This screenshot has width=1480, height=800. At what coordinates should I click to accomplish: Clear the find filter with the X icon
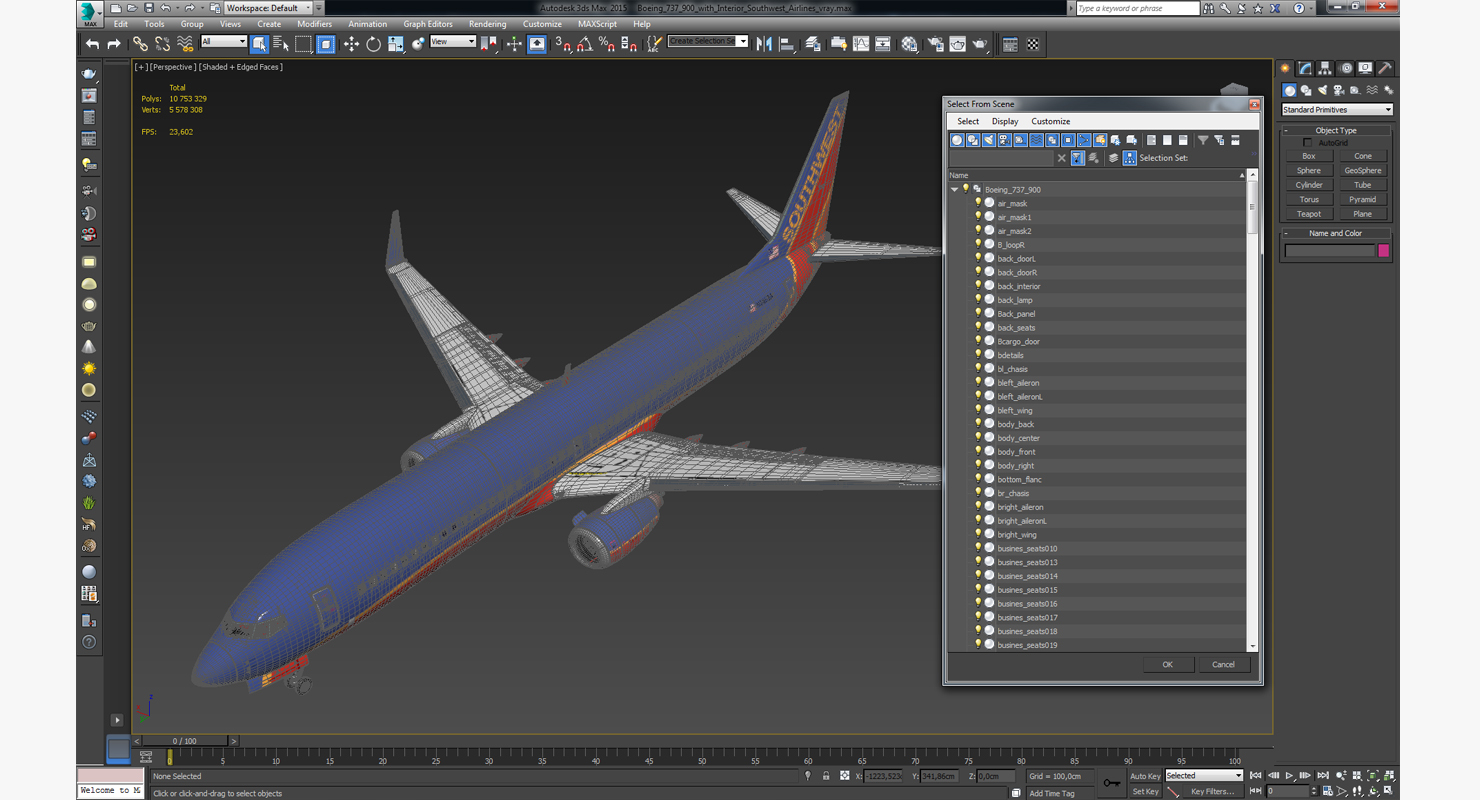pos(1061,158)
